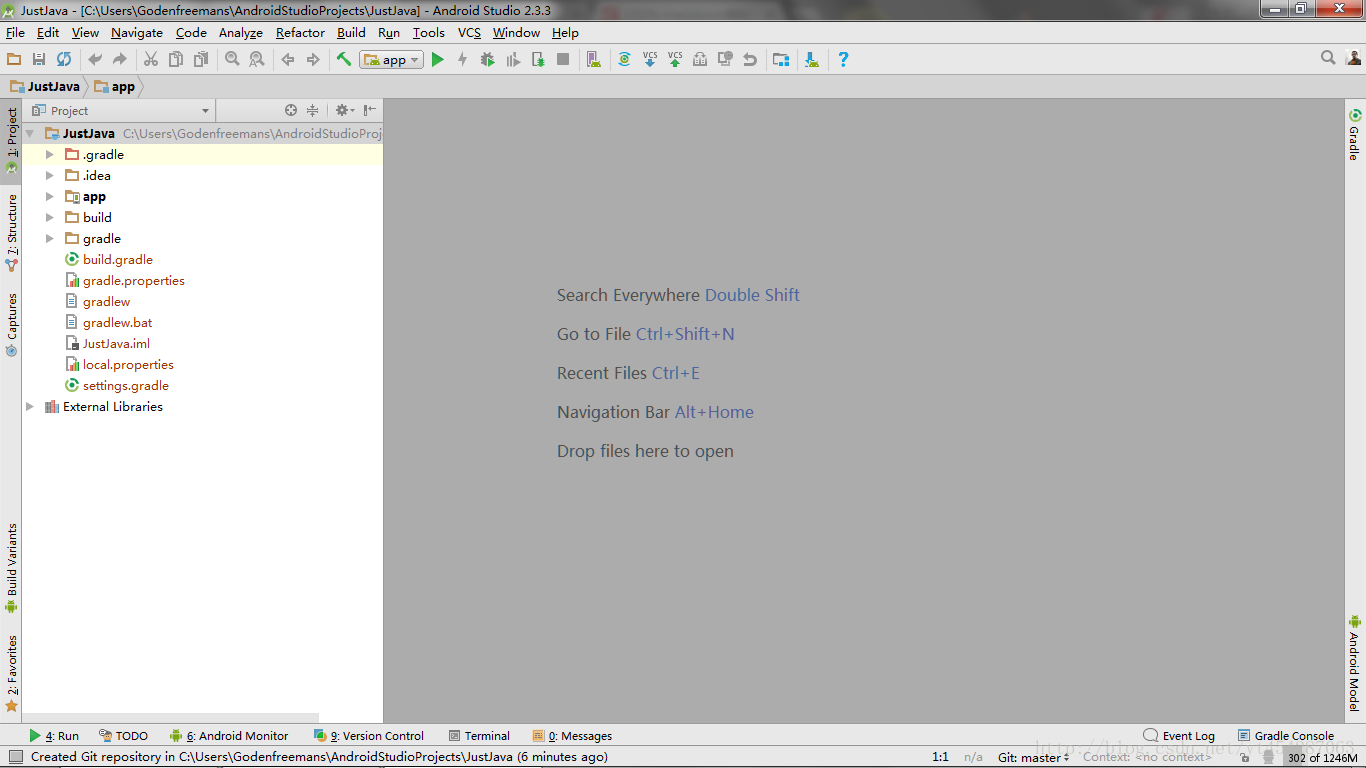Open the Gradle Console button

coord(1286,736)
